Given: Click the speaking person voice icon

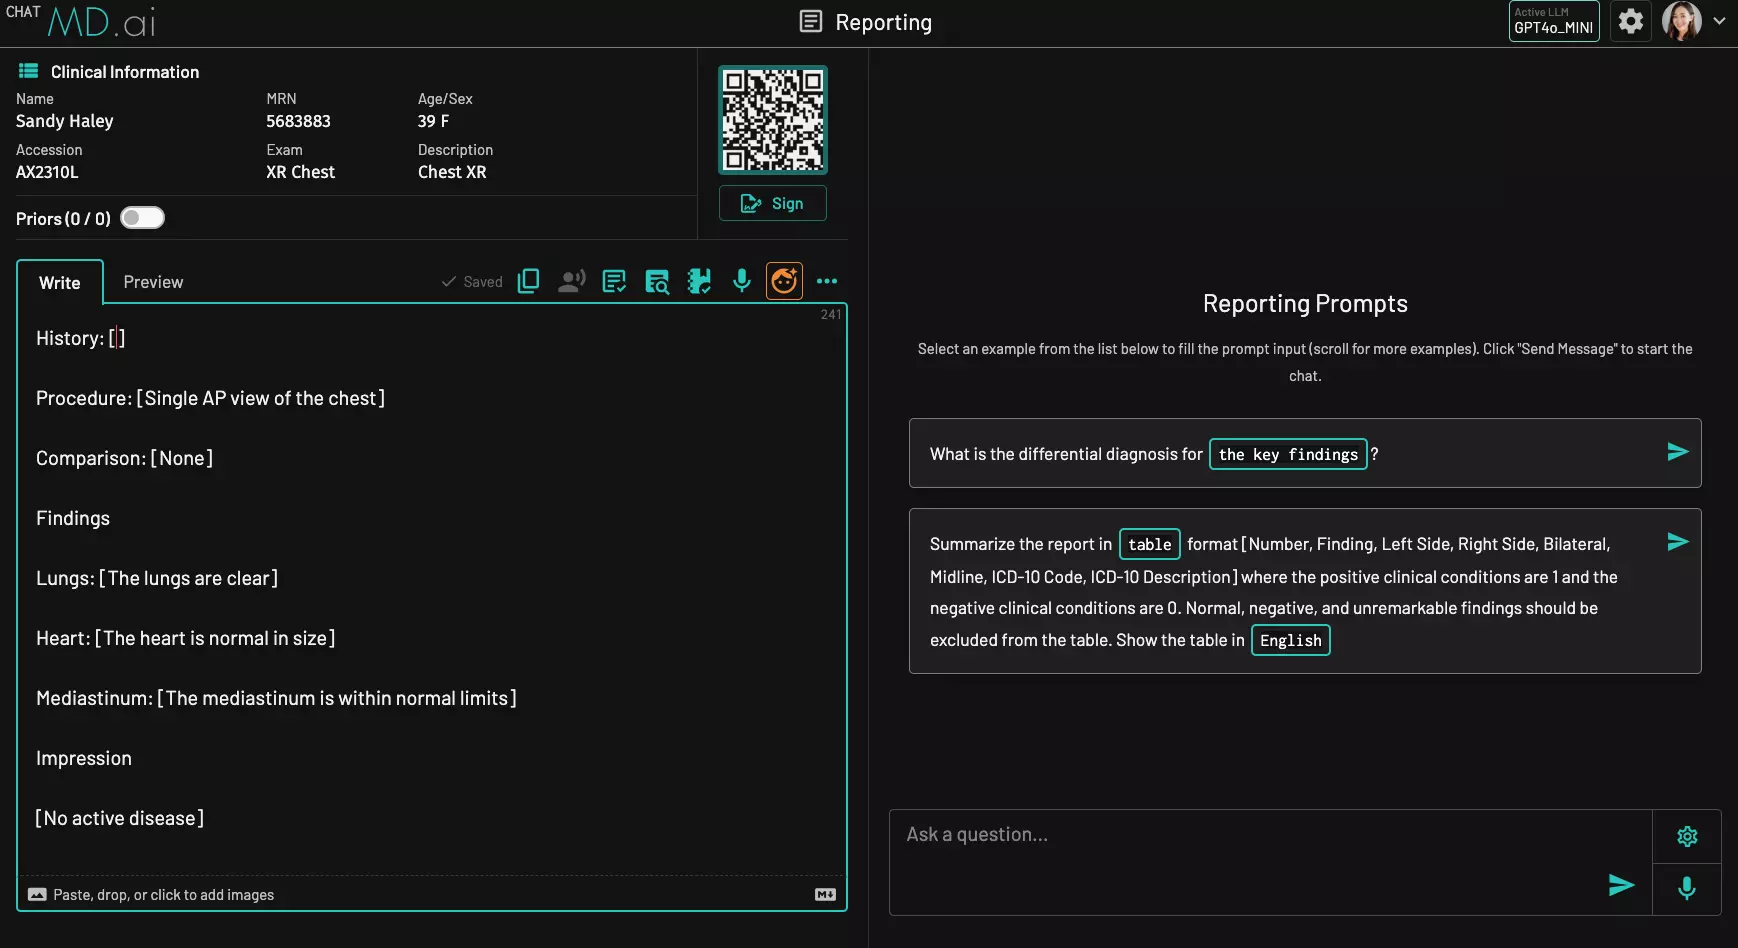Looking at the screenshot, I should pos(571,281).
